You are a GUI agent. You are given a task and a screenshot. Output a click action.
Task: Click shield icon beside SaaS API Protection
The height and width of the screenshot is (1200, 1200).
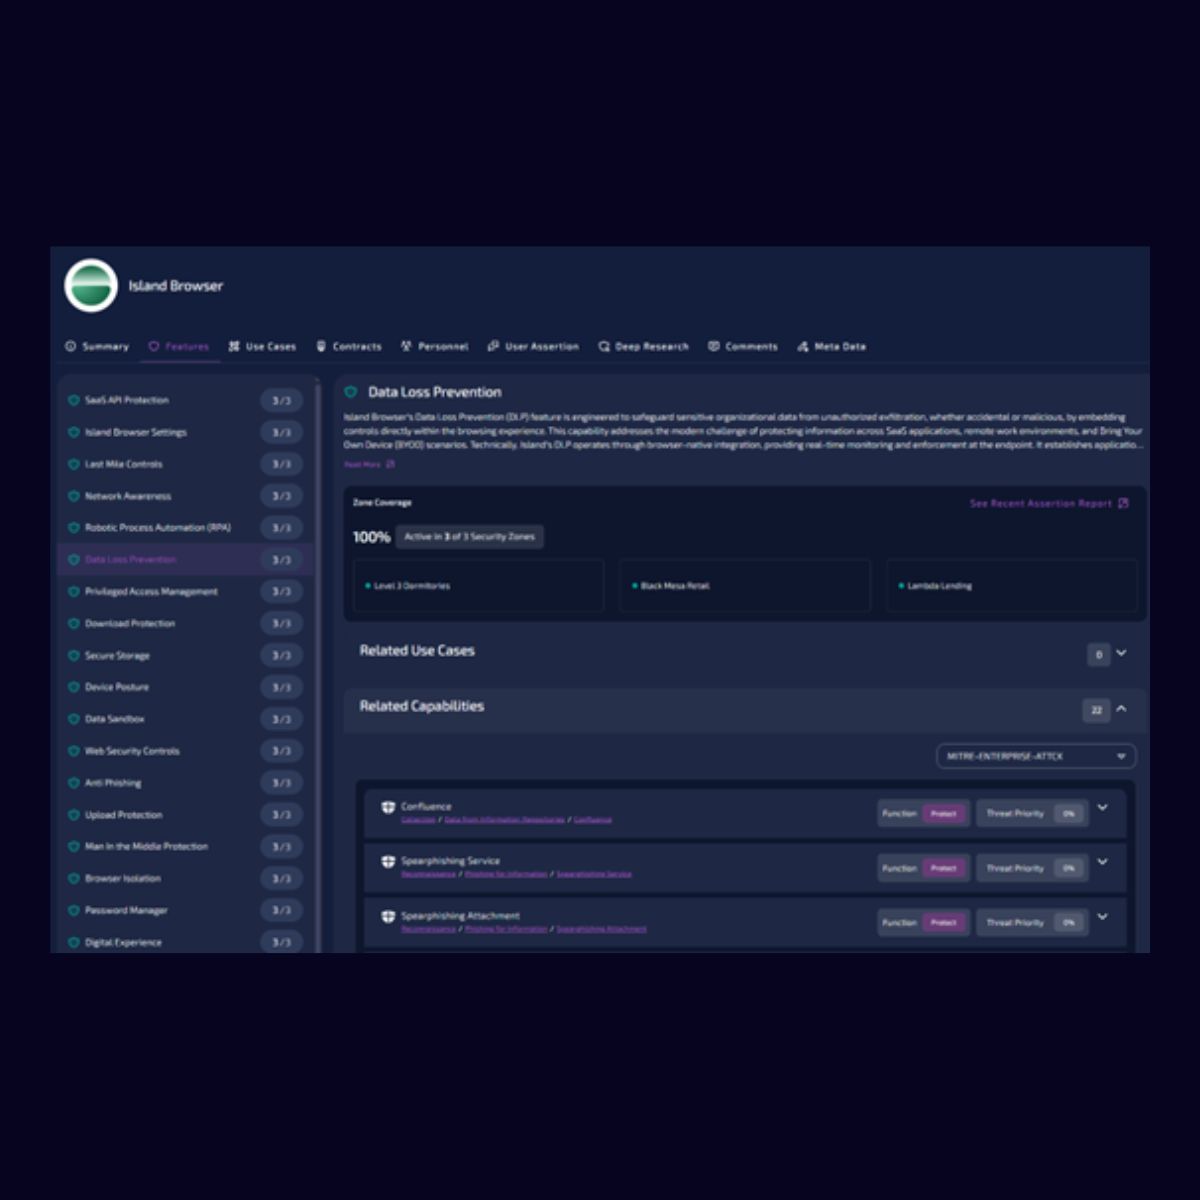[73, 400]
